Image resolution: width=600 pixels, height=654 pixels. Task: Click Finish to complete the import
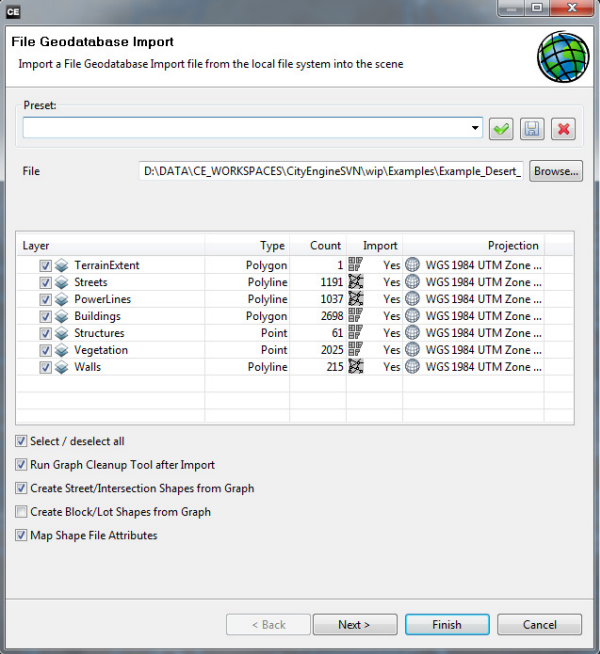(x=447, y=625)
